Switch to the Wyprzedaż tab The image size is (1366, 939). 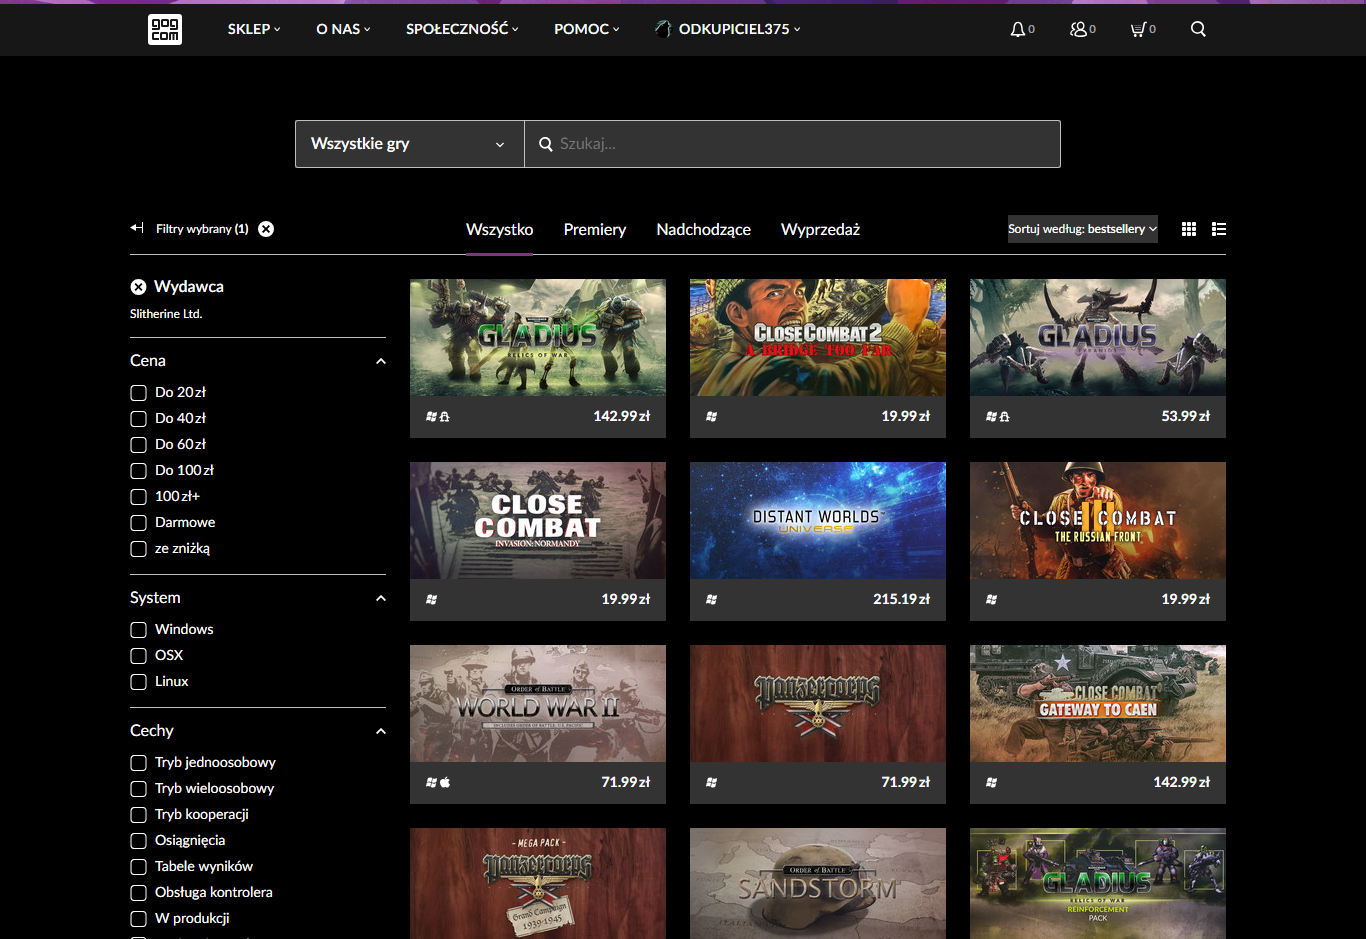820,230
